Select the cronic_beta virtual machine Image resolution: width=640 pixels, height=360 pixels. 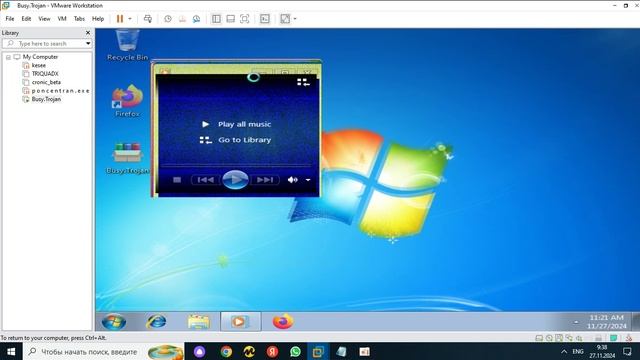46,82
